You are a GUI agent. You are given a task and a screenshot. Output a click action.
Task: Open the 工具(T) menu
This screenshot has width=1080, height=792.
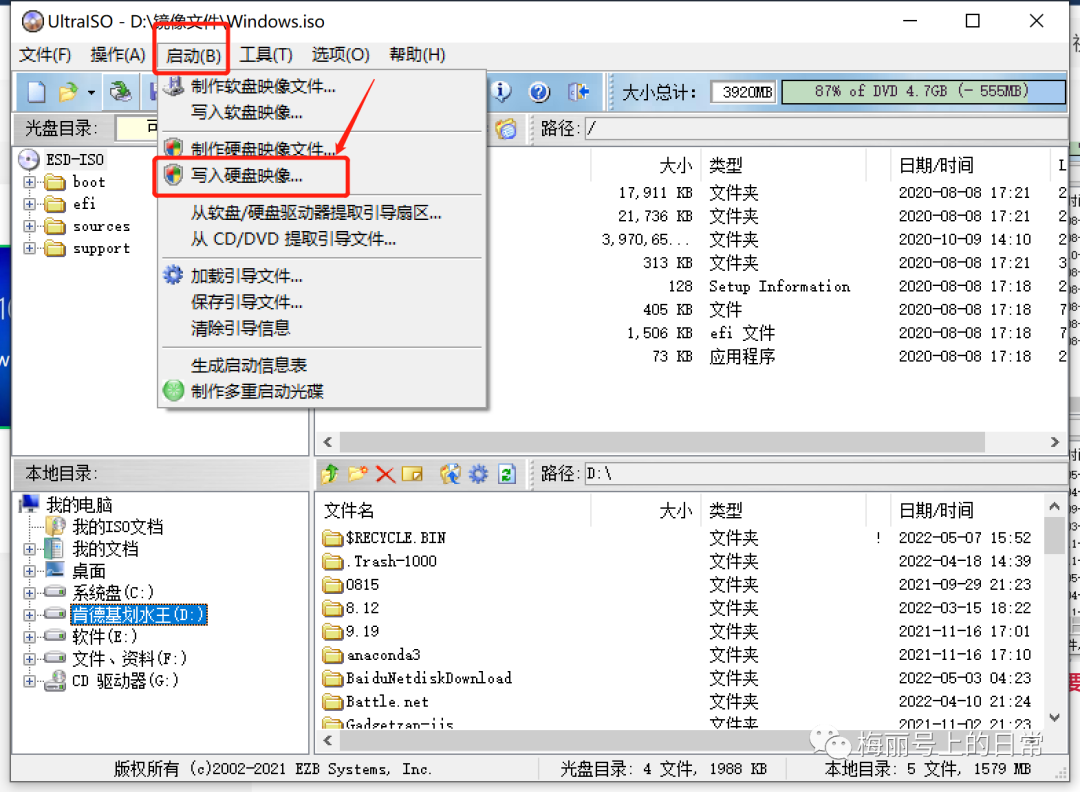(267, 55)
